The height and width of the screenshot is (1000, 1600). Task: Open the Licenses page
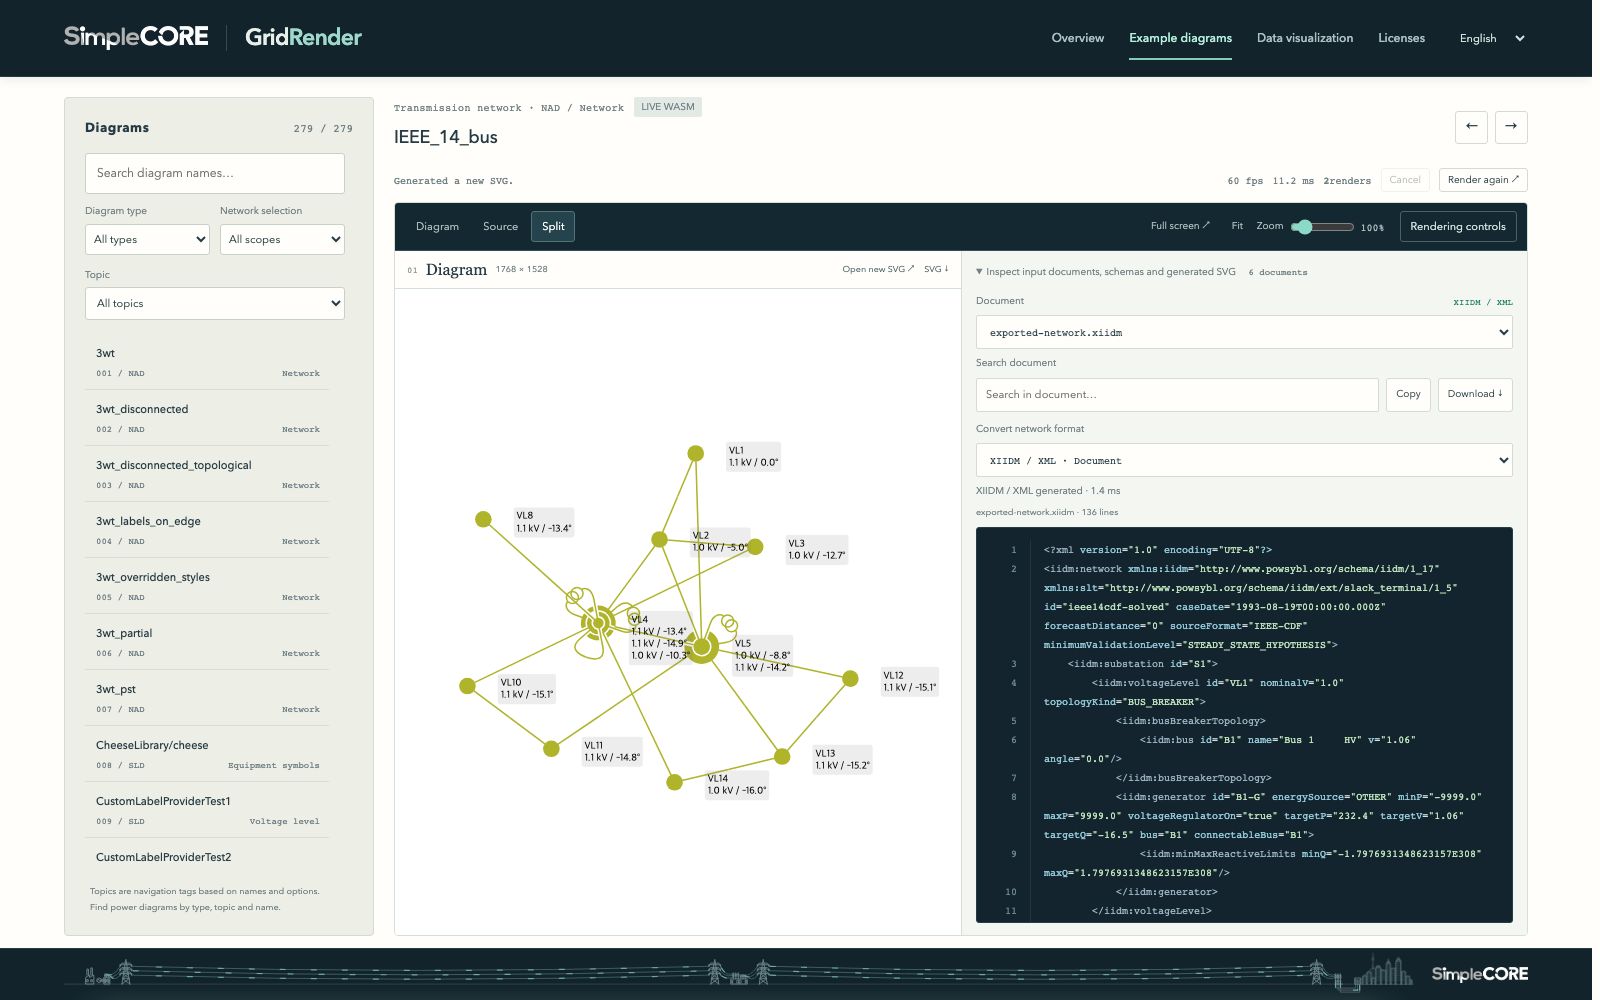[1401, 38]
